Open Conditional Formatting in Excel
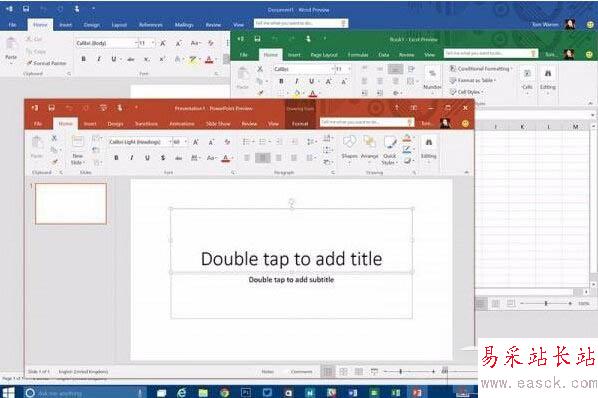Image resolution: width=598 pixels, height=398 pixels. pyautogui.click(x=481, y=69)
